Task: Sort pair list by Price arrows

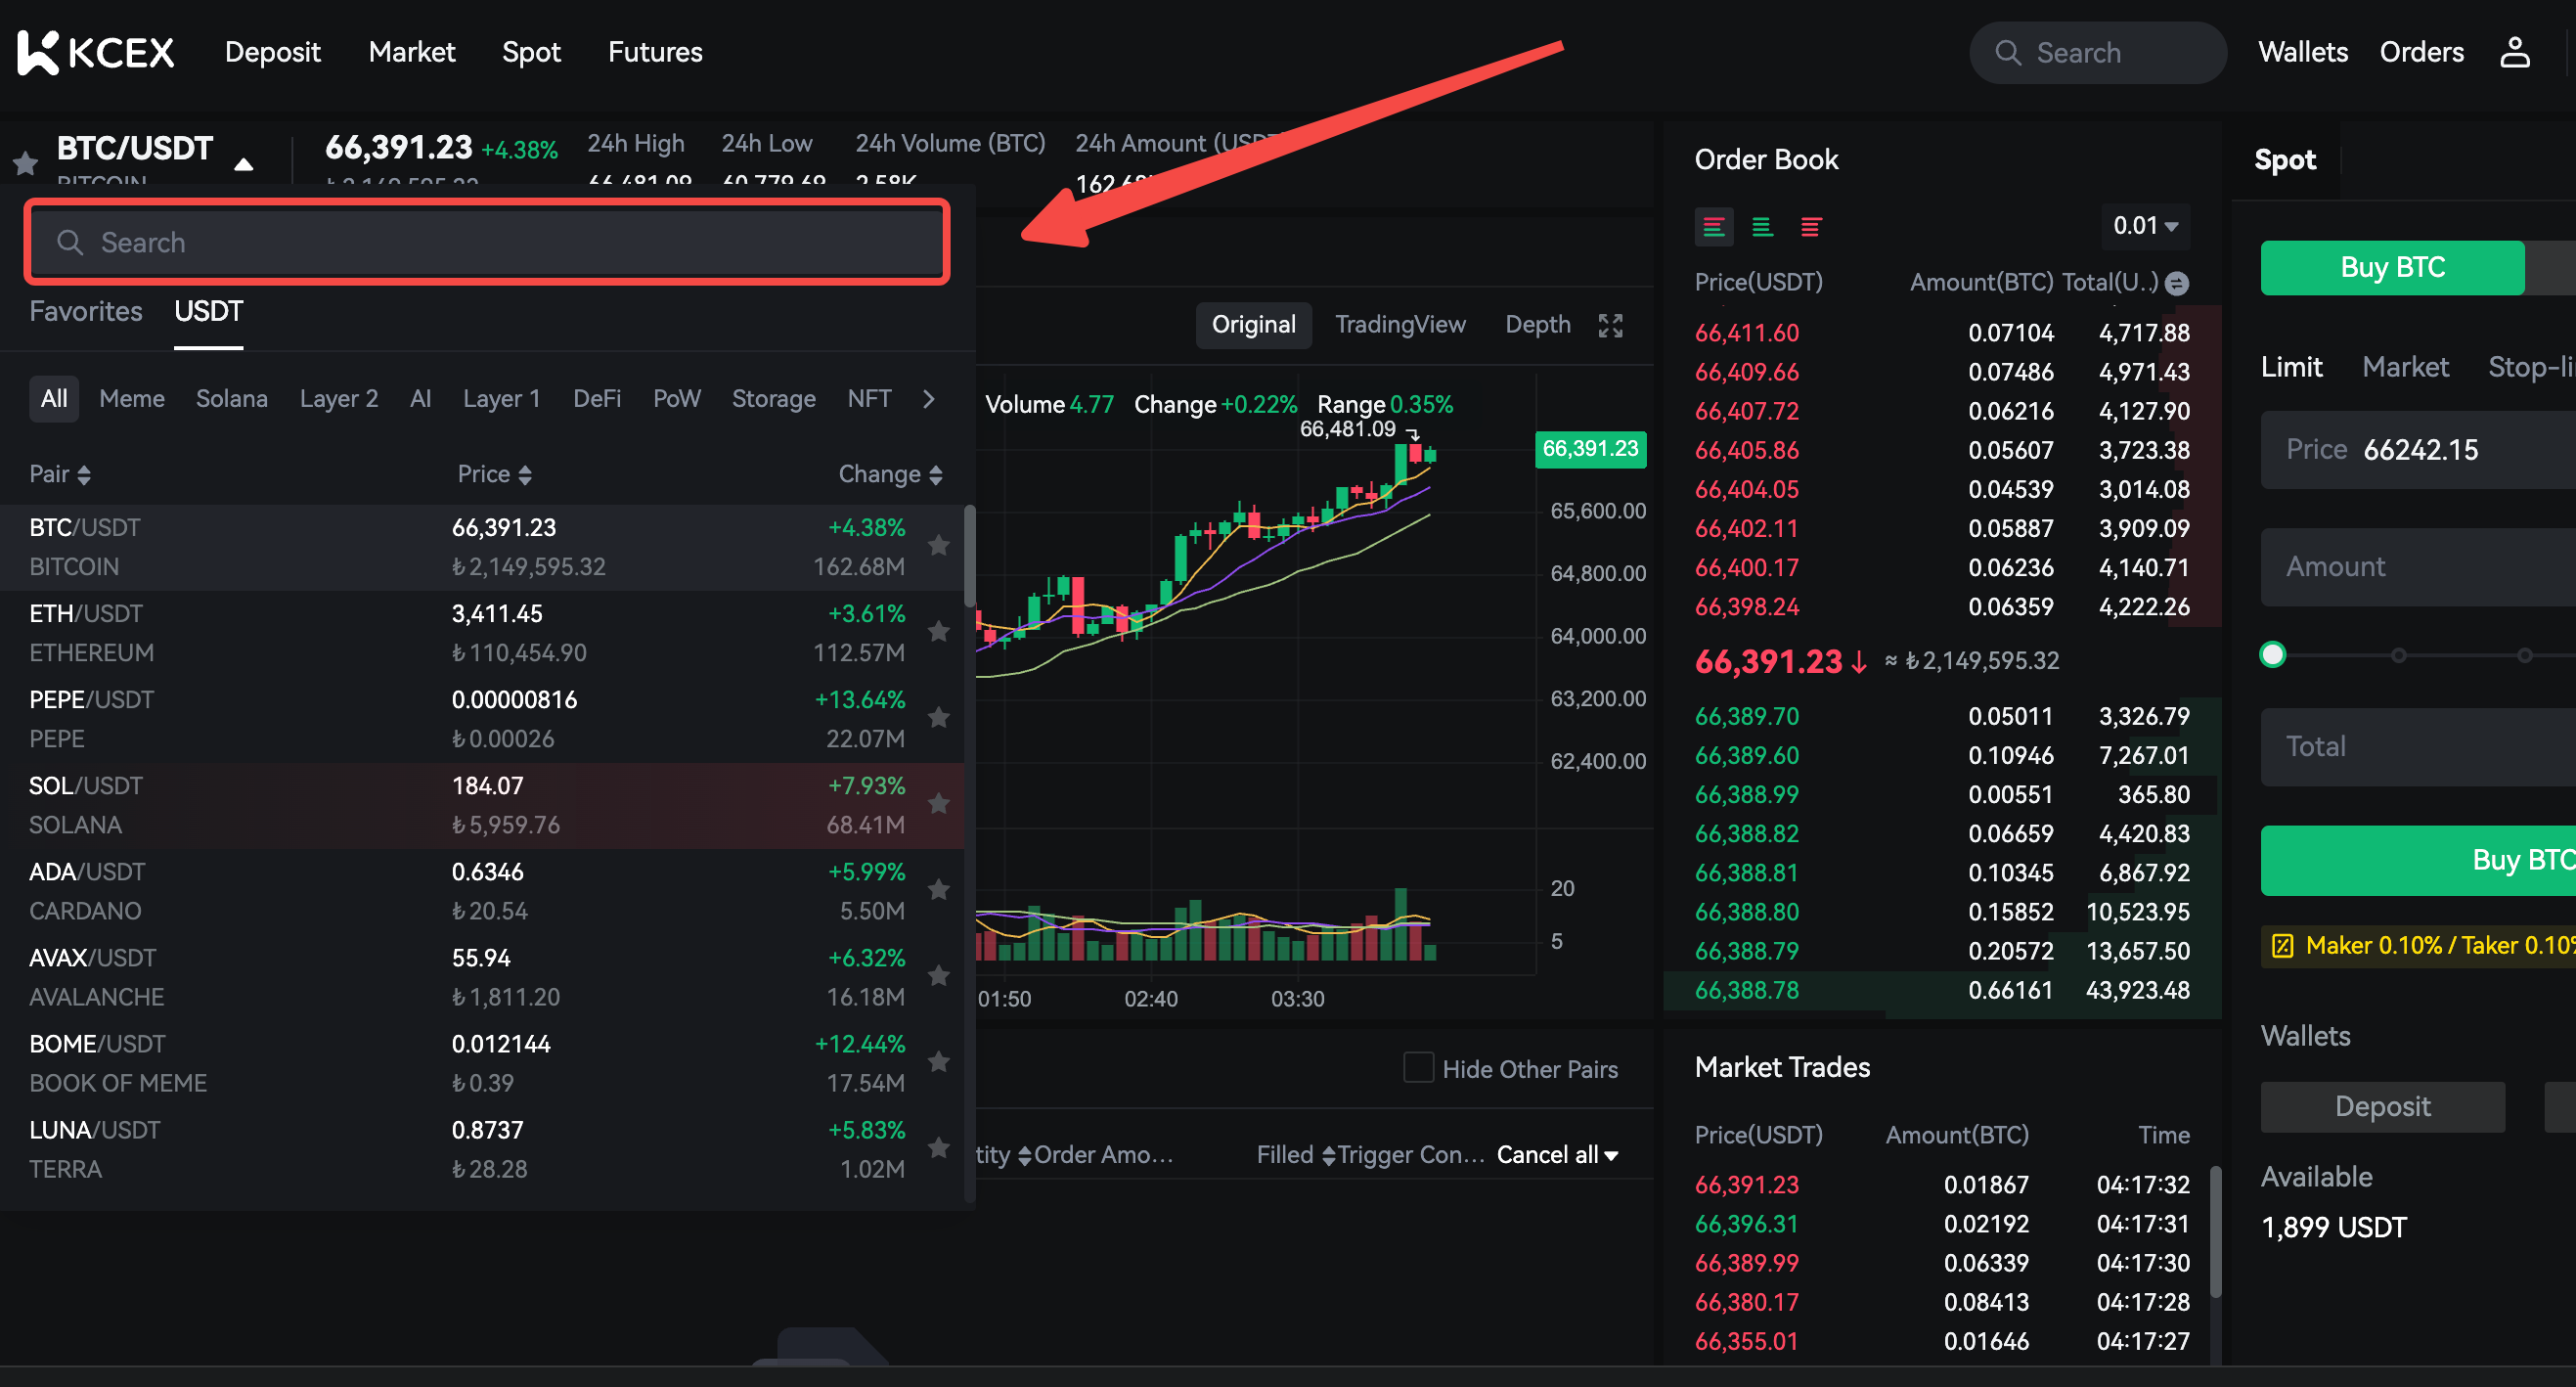Action: pos(525,475)
